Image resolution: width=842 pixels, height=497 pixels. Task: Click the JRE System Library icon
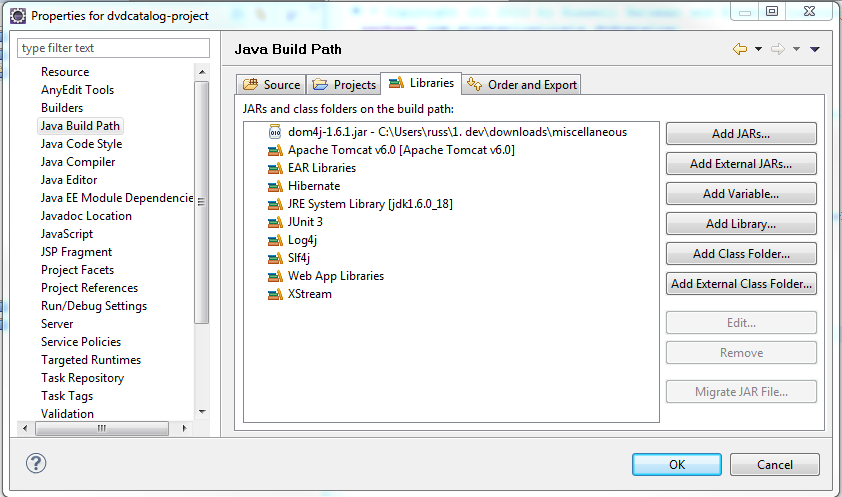275,204
